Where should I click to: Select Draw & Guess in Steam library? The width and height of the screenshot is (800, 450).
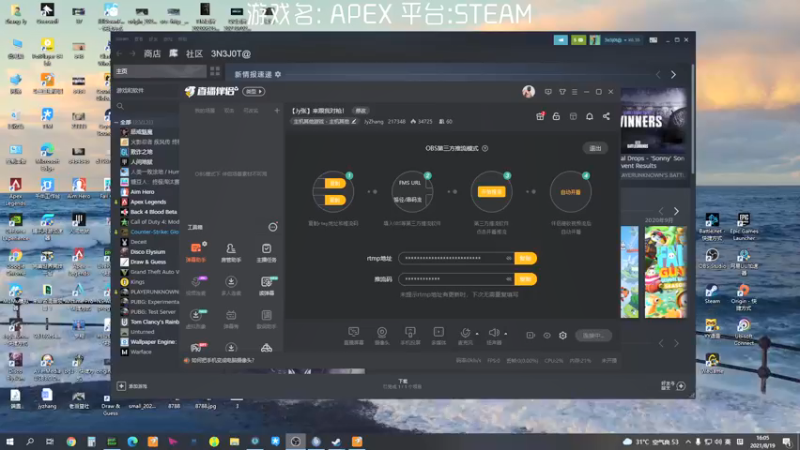click(x=148, y=262)
